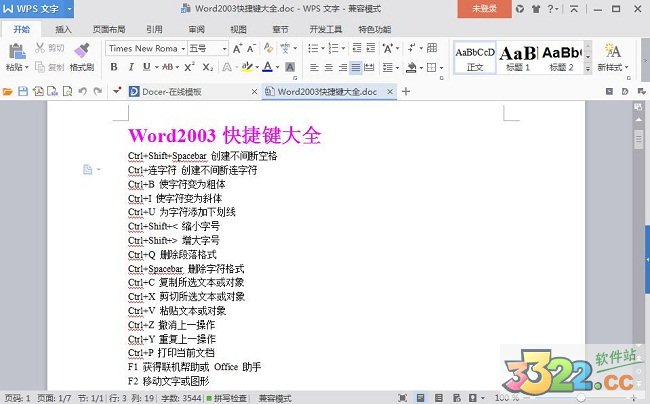Adjust the zoom slider handle
The width and height of the screenshot is (650, 404).
tap(581, 398)
